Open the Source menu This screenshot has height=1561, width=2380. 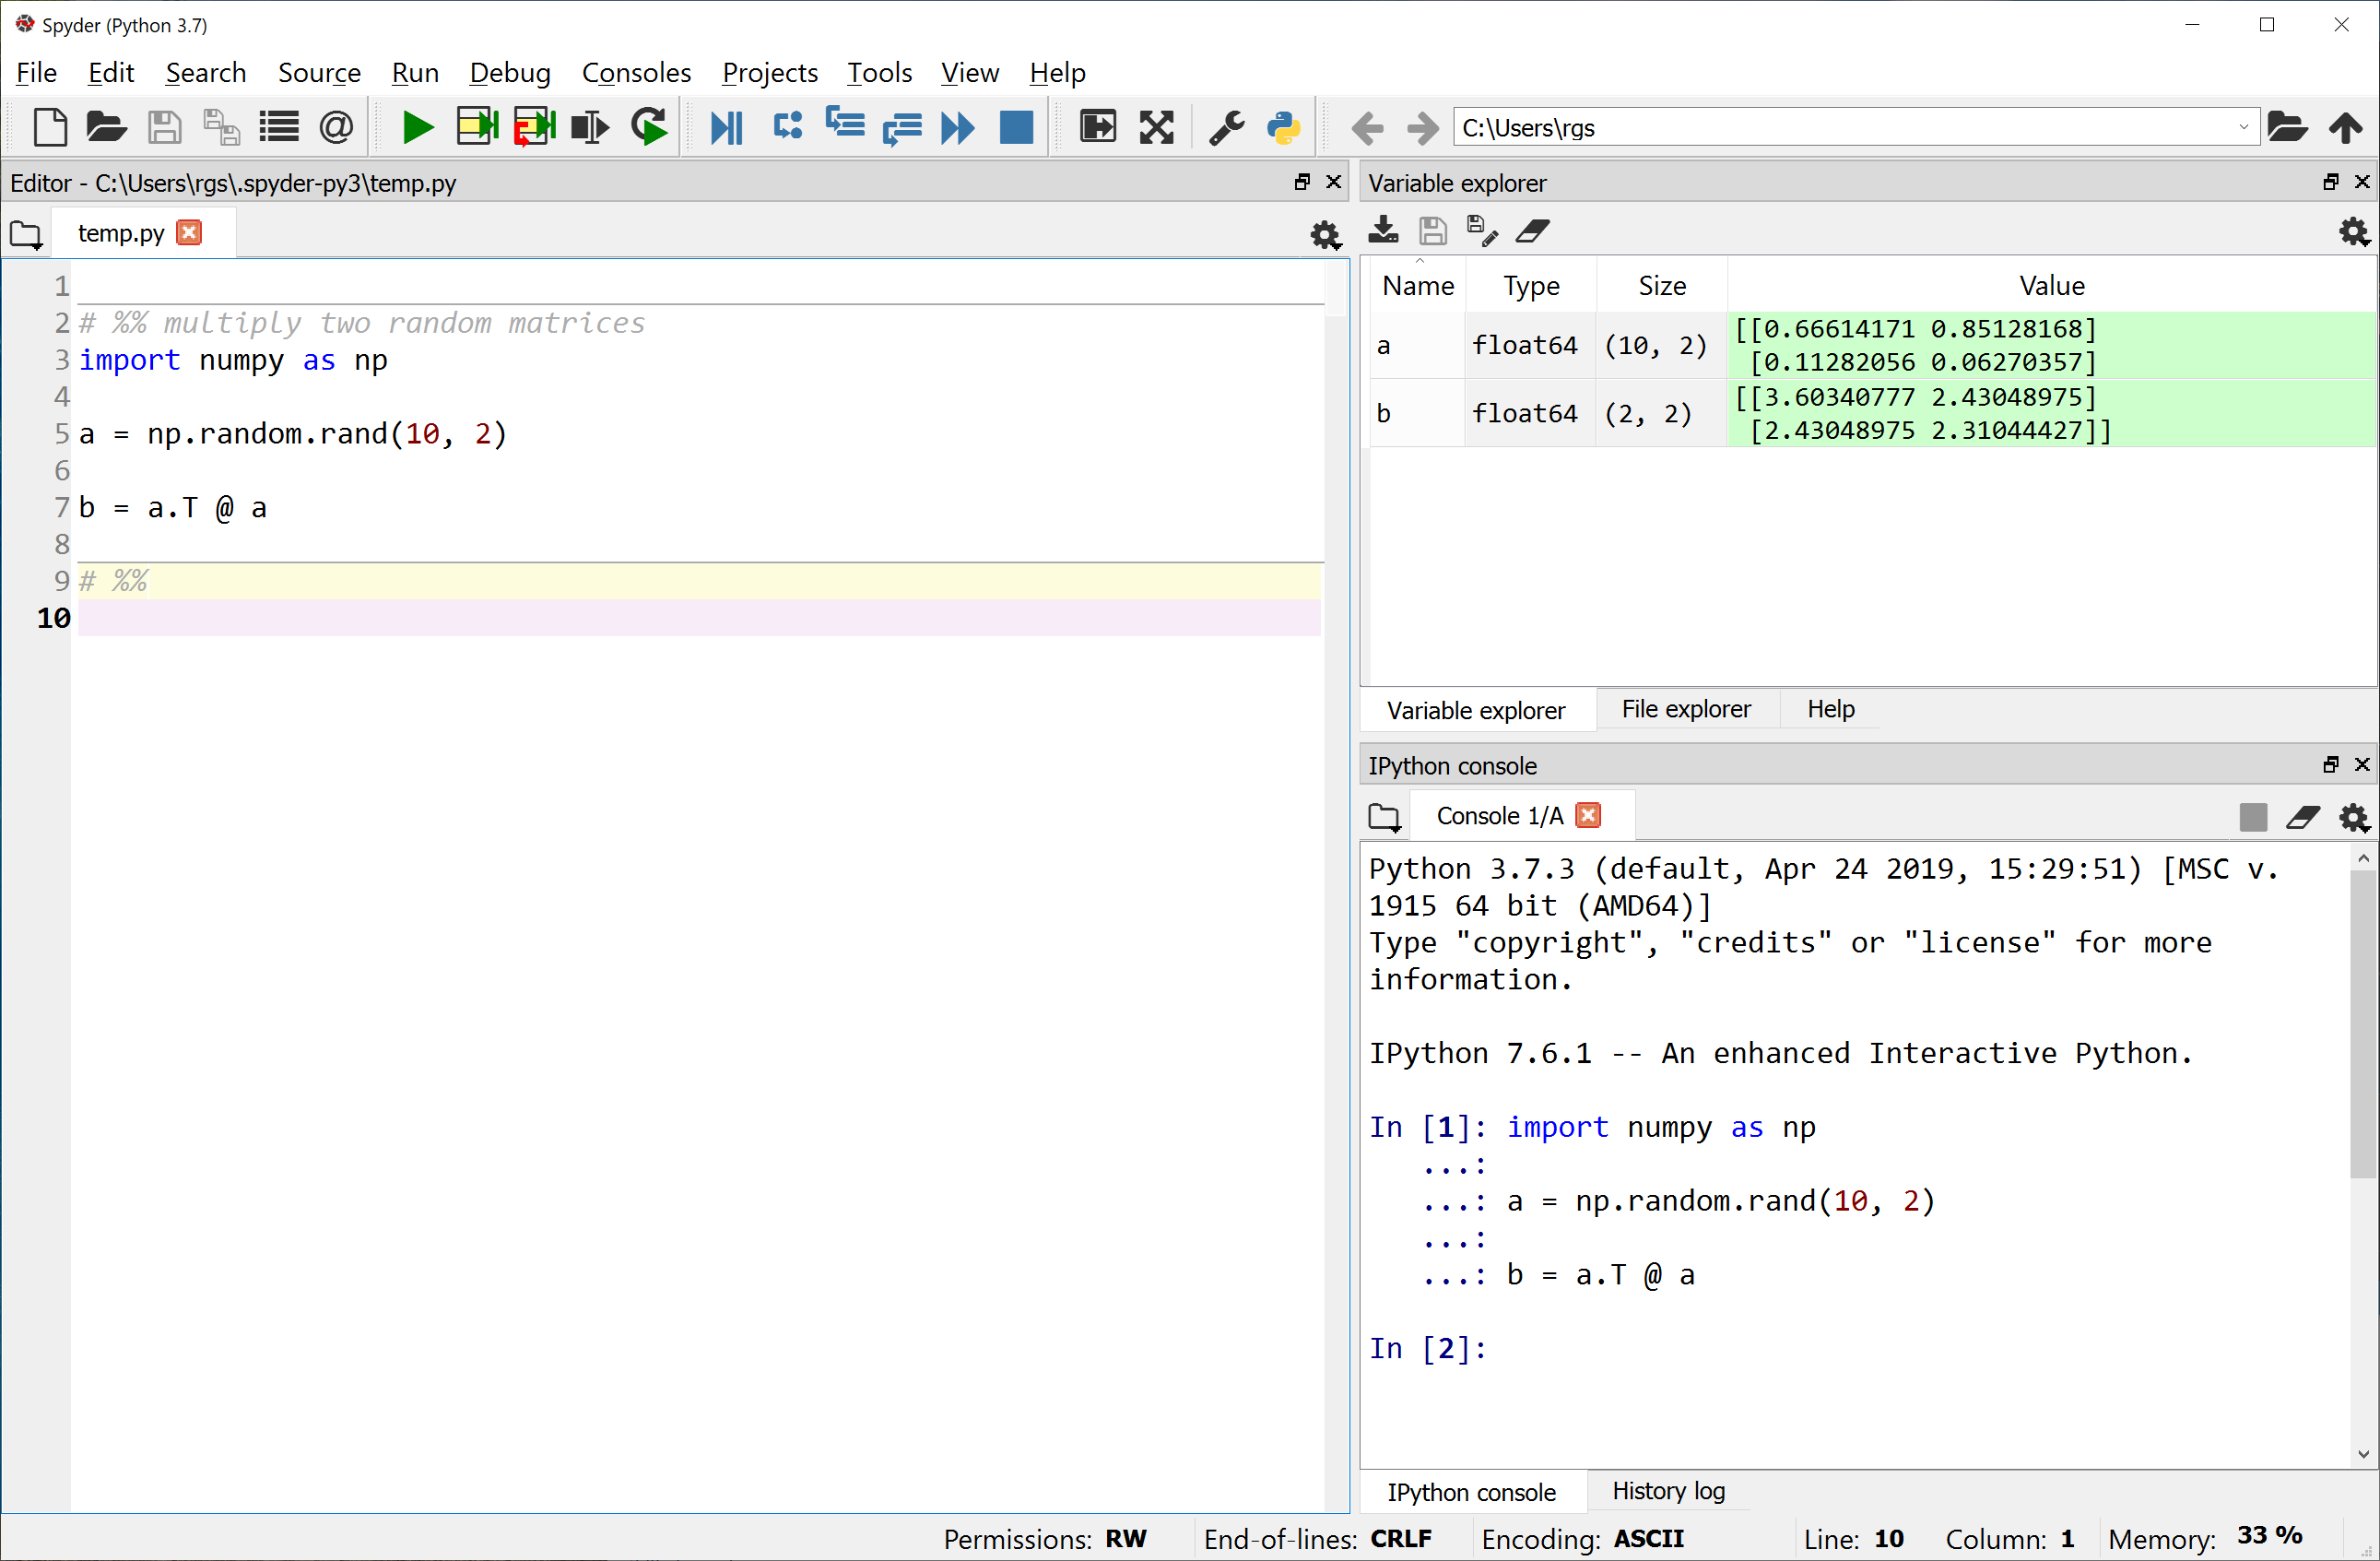pyautogui.click(x=320, y=72)
